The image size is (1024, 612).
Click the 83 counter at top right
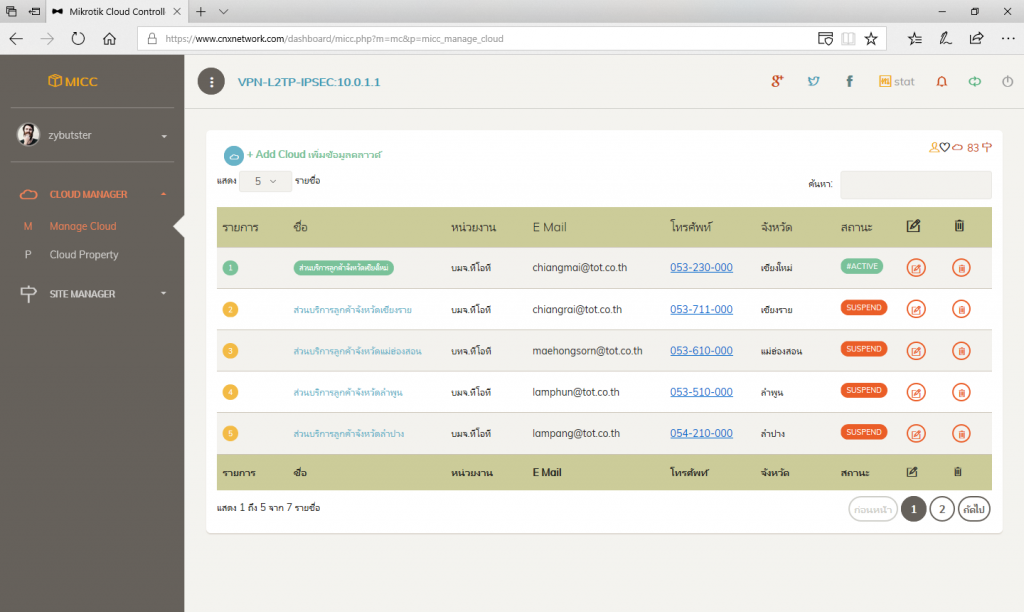[972, 148]
